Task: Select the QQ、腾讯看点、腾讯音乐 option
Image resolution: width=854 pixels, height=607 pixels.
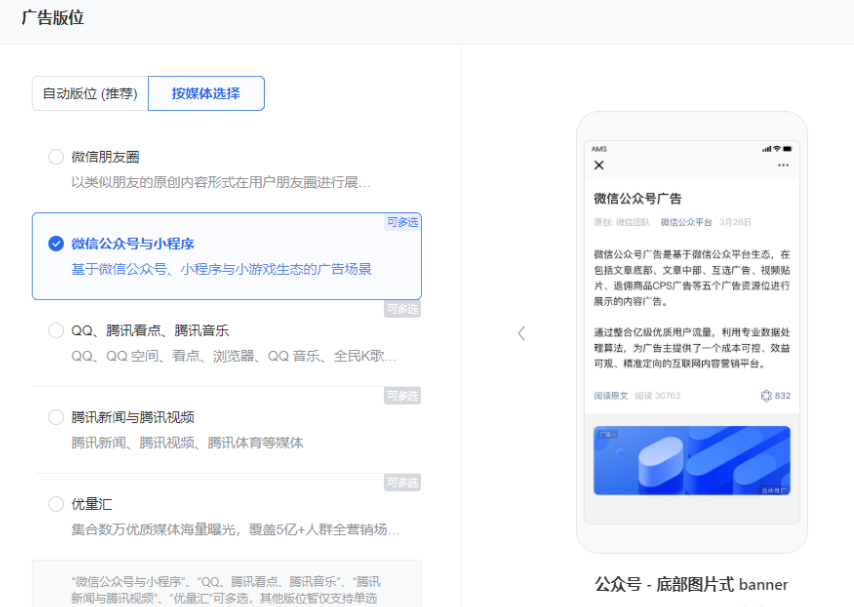Action: (56, 329)
